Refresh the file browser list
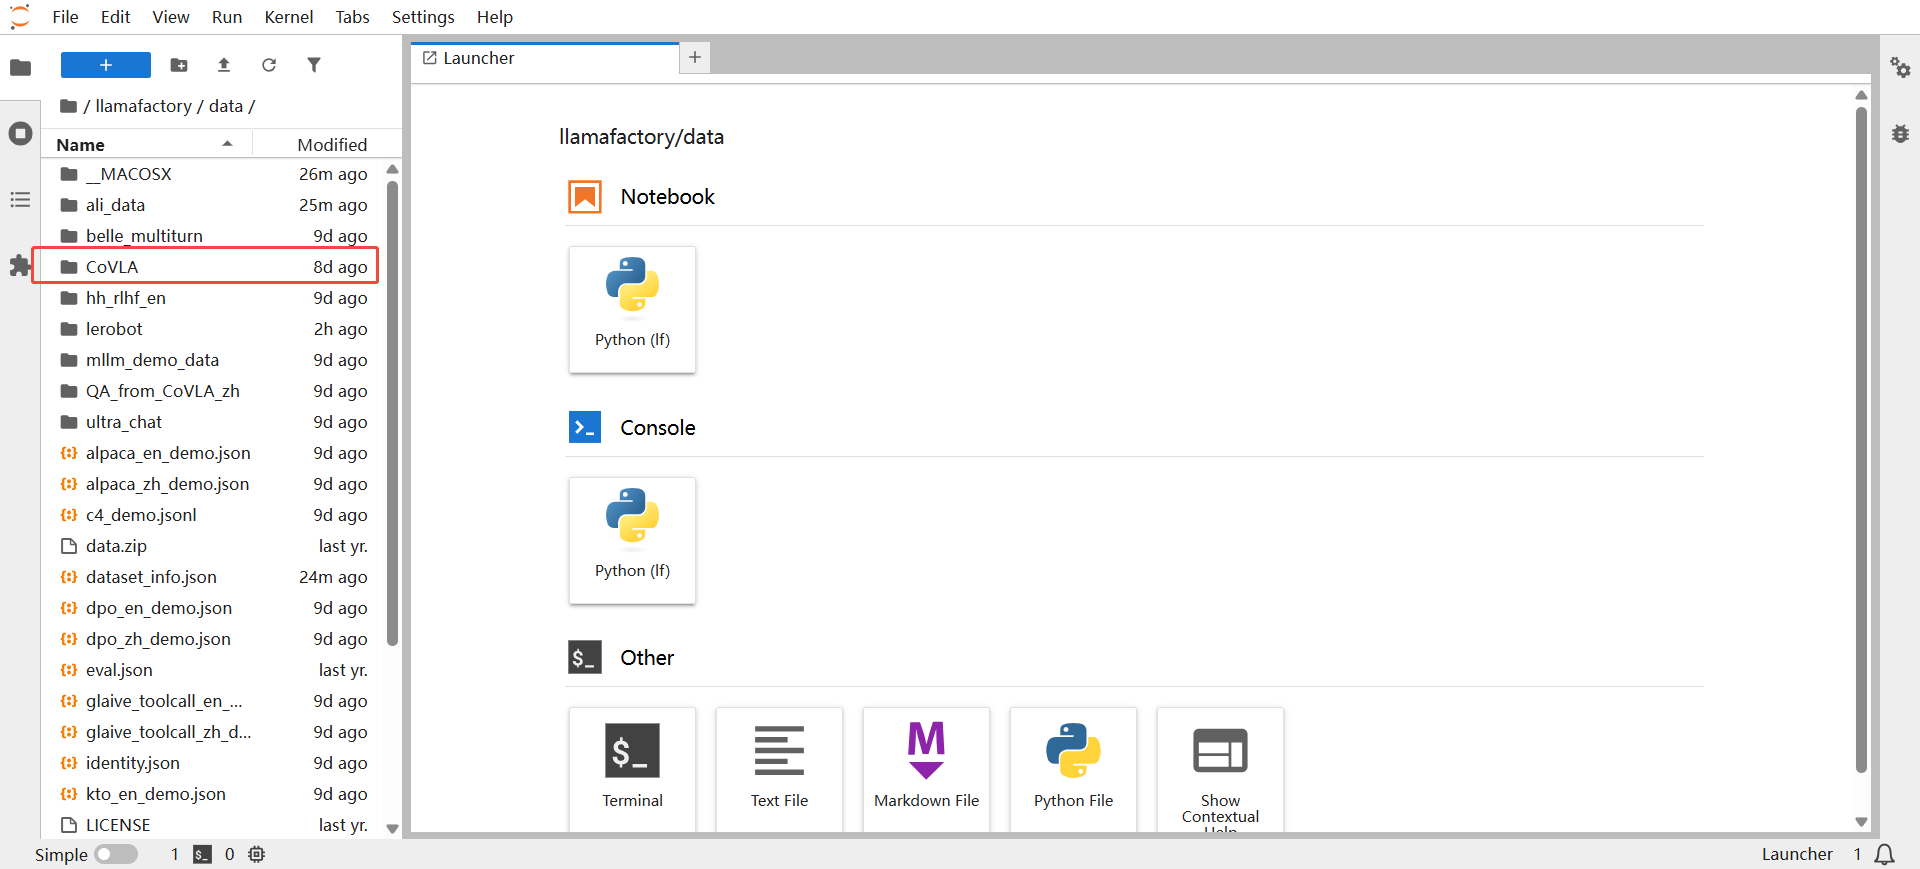Viewport: 1920px width, 869px height. (x=269, y=65)
